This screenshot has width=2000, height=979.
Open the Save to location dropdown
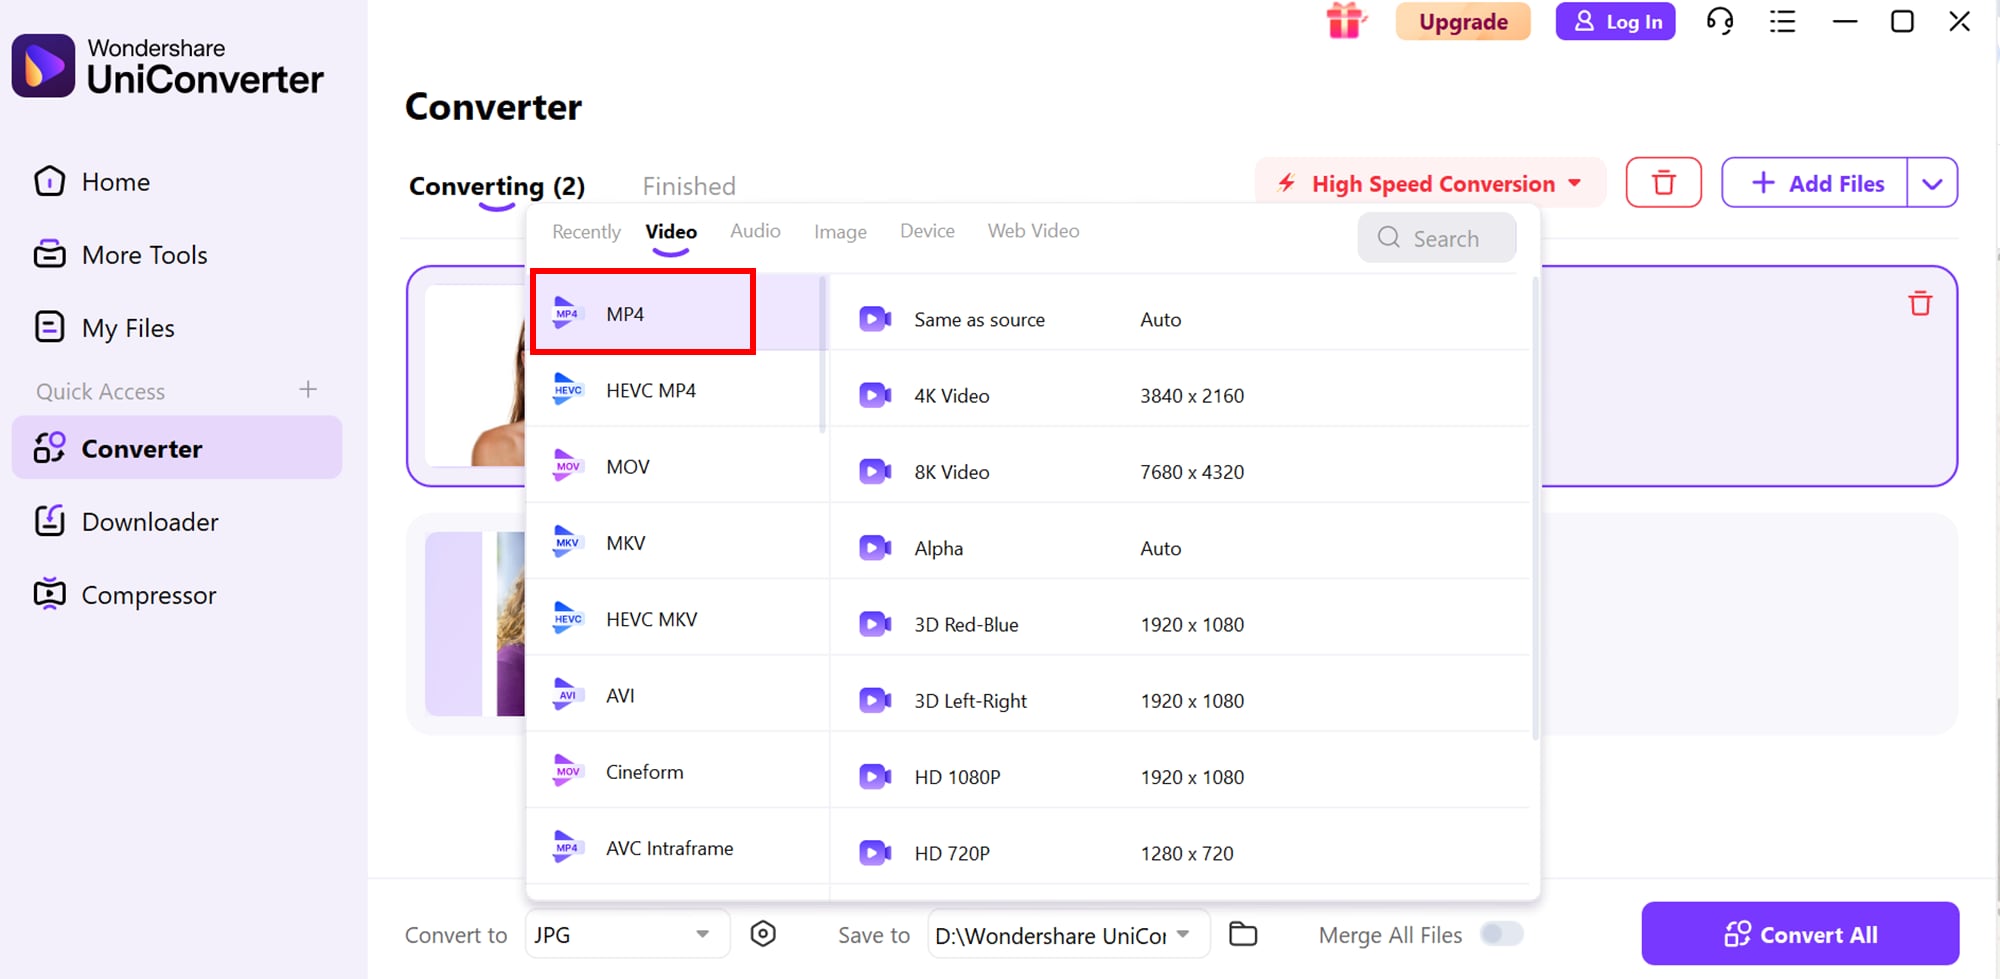(x=1068, y=935)
